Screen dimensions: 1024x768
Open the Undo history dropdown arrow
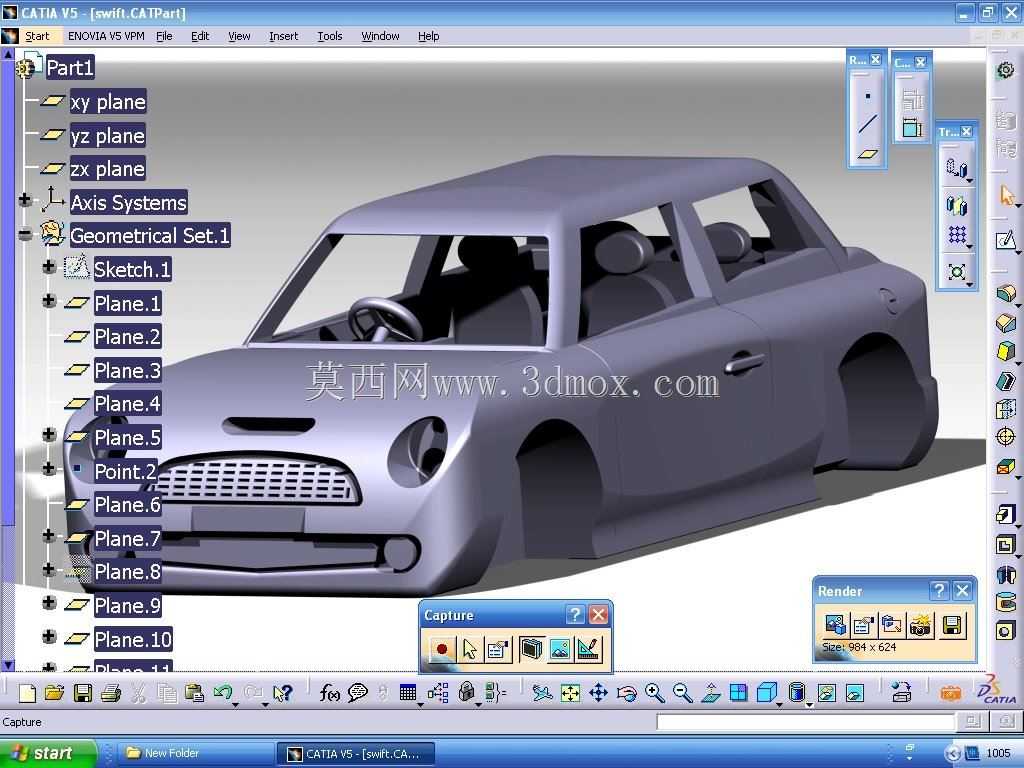coord(236,704)
